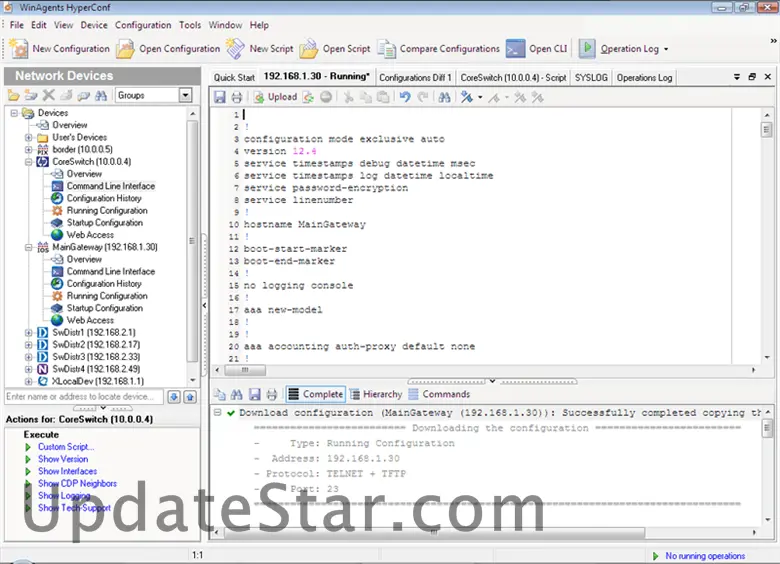Click the first folder icon in Network Devices toolbar
The height and width of the screenshot is (564, 780).
pyautogui.click(x=14, y=95)
